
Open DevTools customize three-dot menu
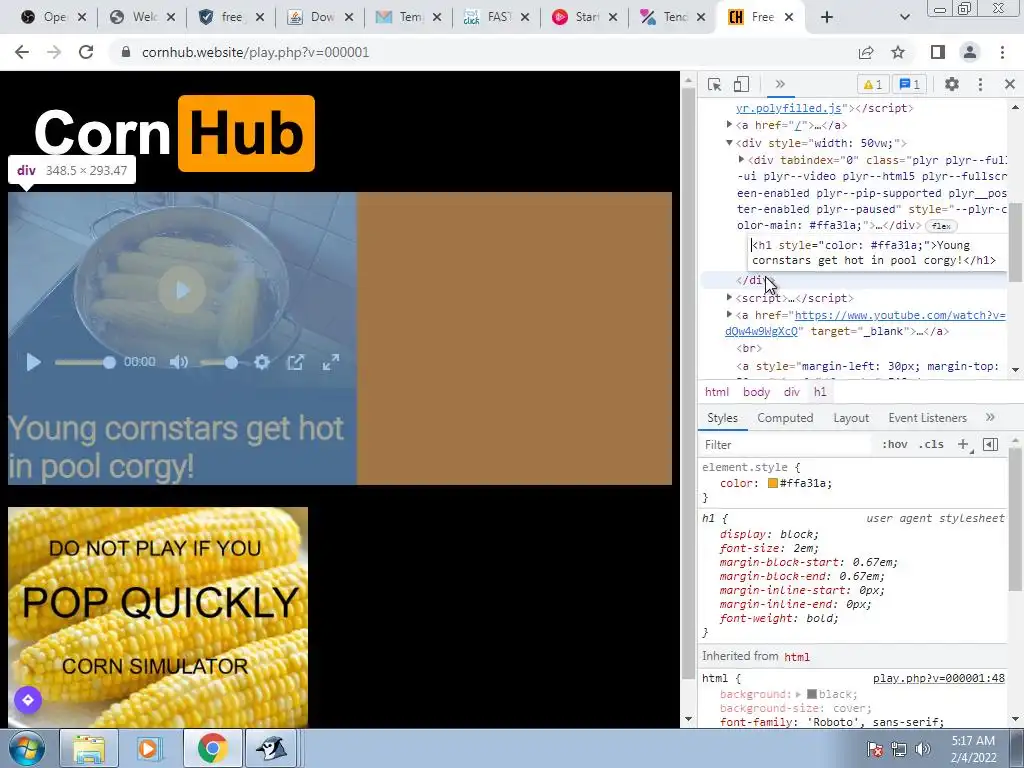pyautogui.click(x=980, y=84)
